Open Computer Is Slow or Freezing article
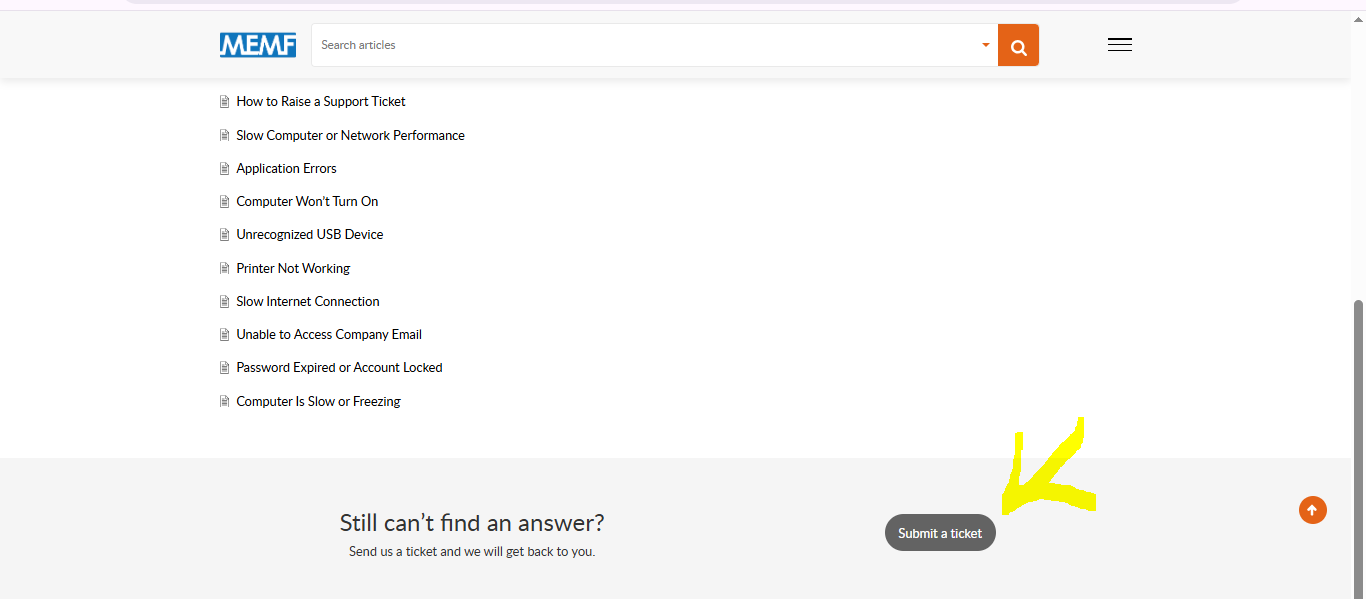 tap(318, 402)
